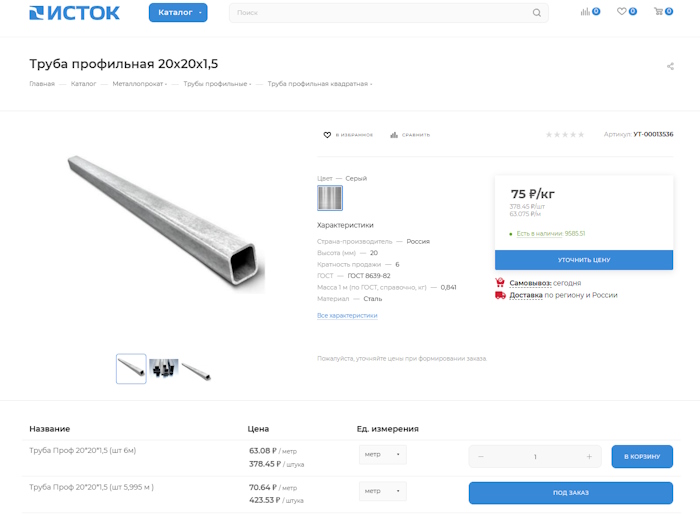Click the Уточнить цену button
This screenshot has height=516, width=700.
point(583,260)
